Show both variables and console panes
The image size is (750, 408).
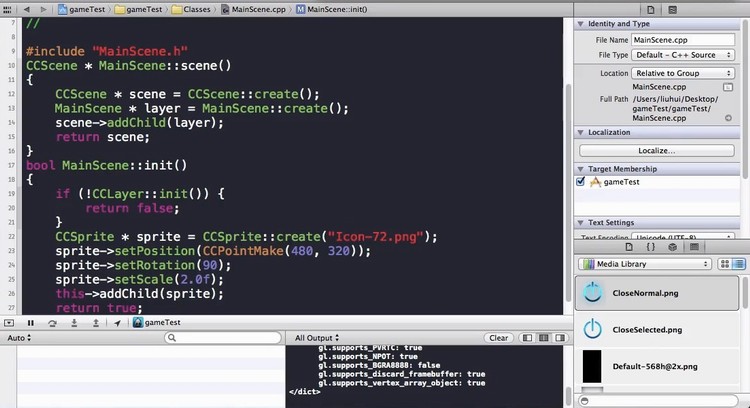pos(543,338)
